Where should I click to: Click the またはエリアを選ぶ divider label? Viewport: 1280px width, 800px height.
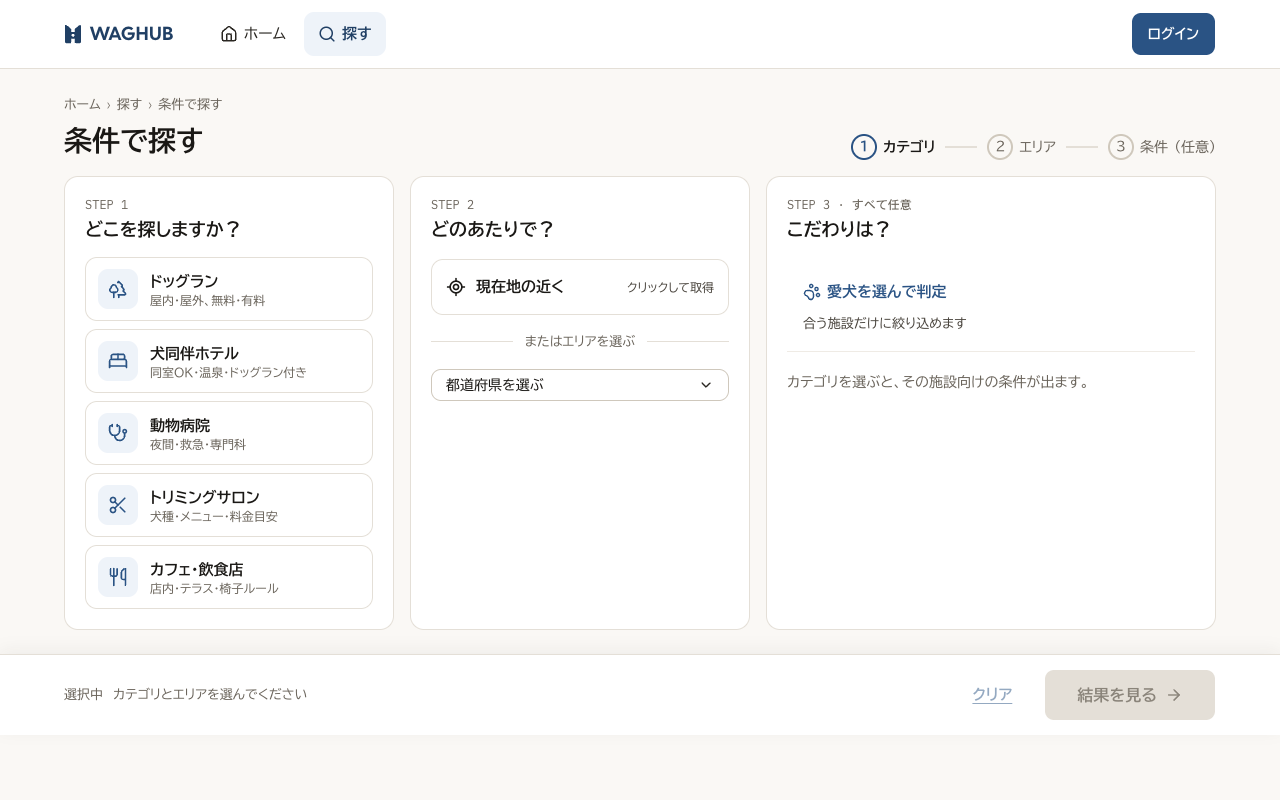[x=580, y=341]
